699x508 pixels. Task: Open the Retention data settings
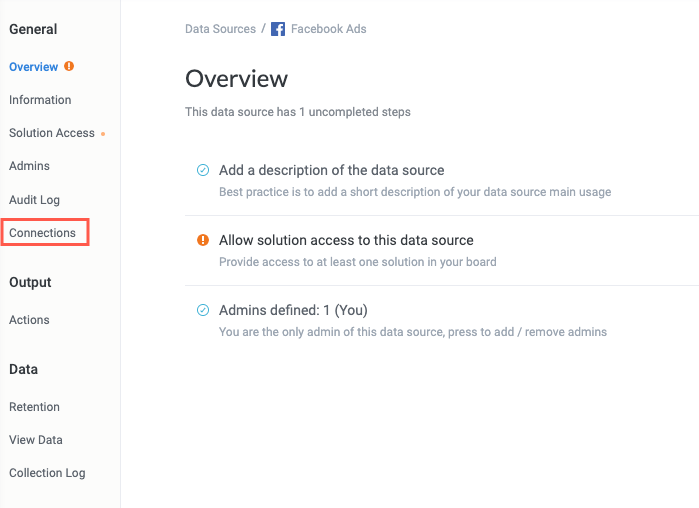(x=34, y=407)
